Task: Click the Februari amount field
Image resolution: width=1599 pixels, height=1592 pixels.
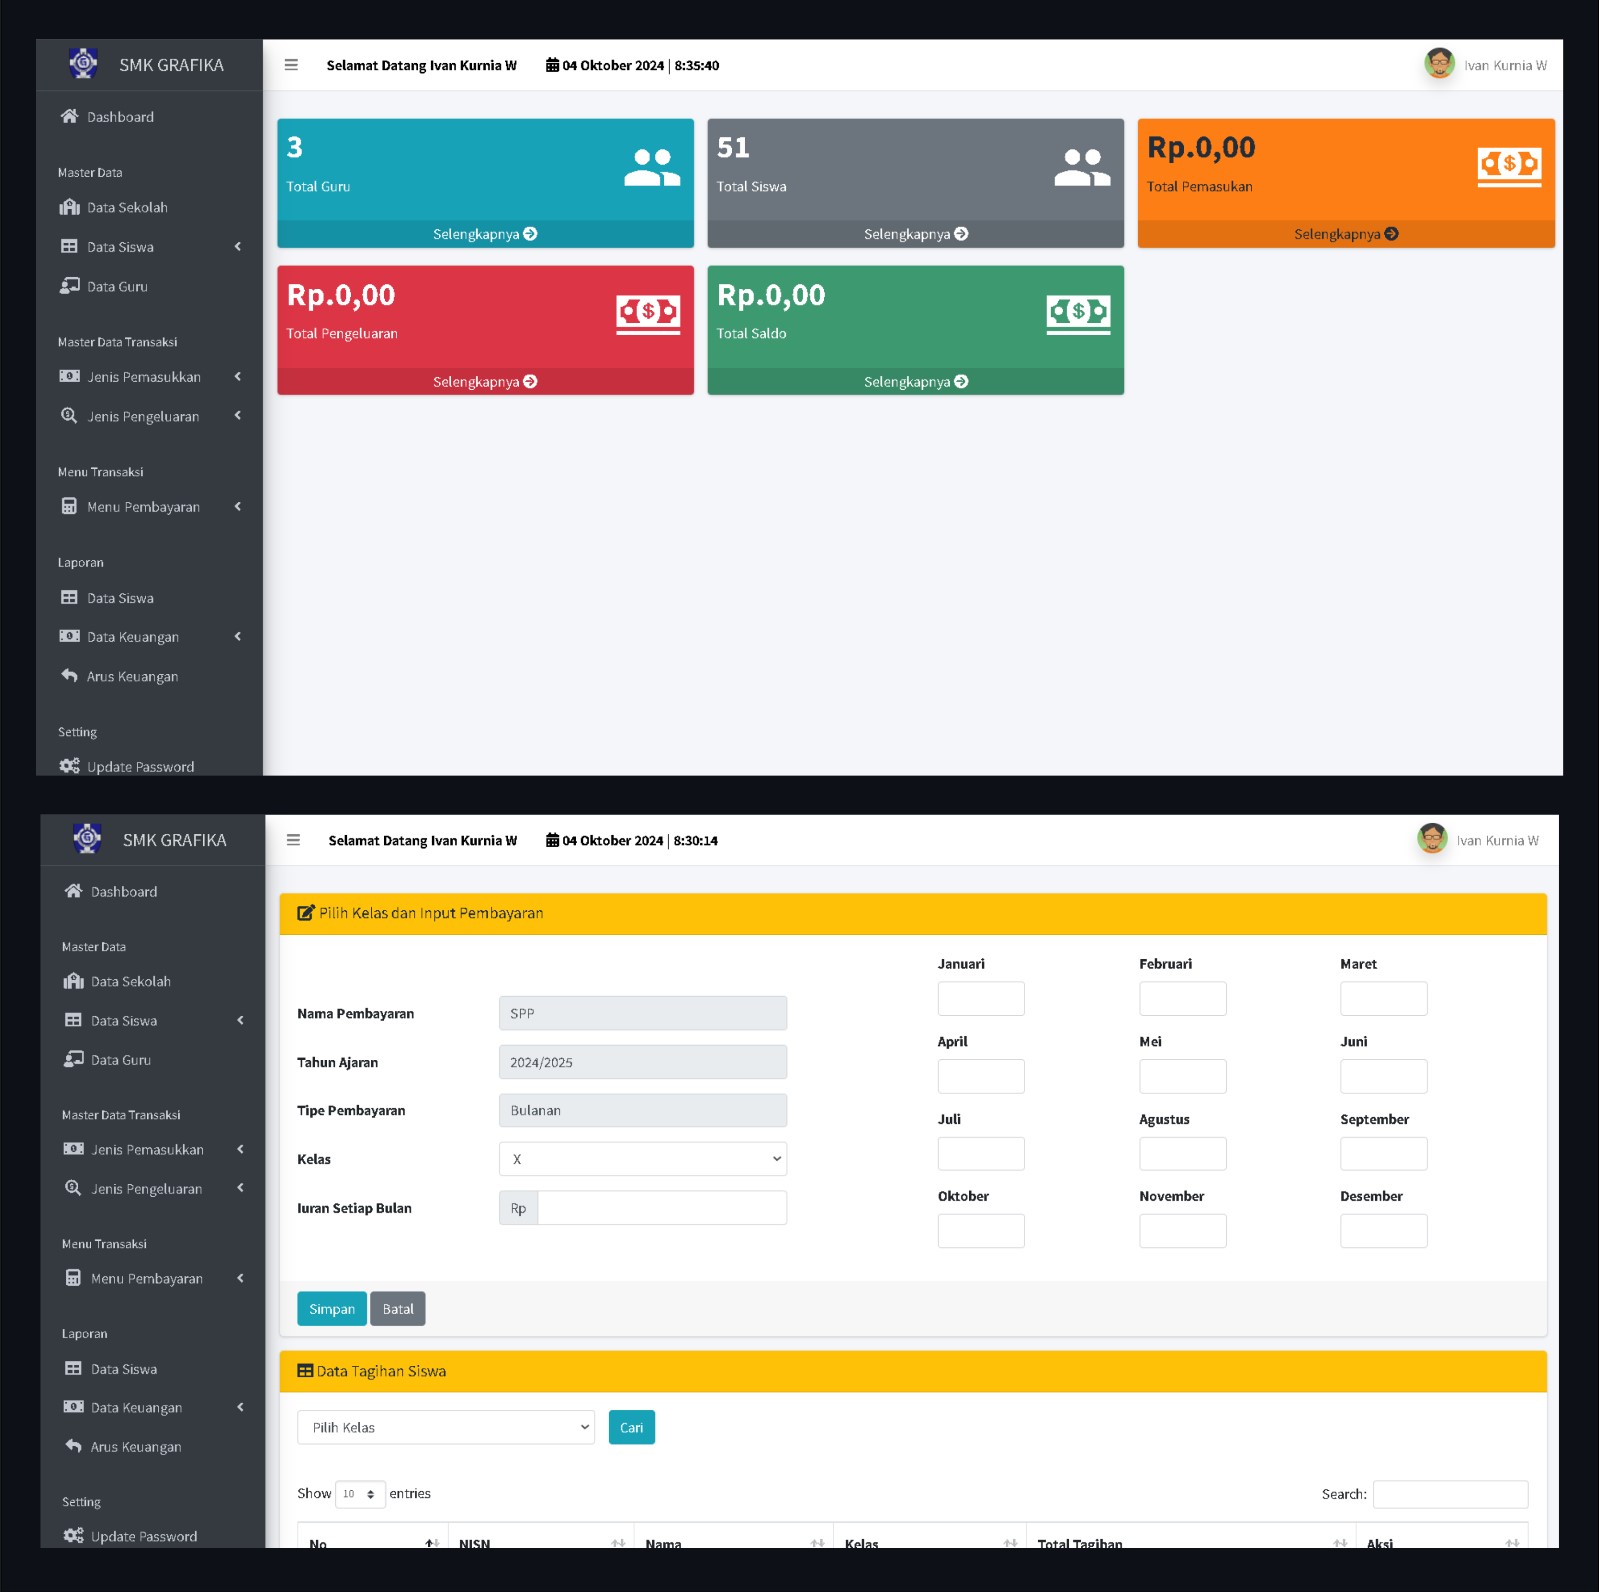Action: (x=1183, y=998)
